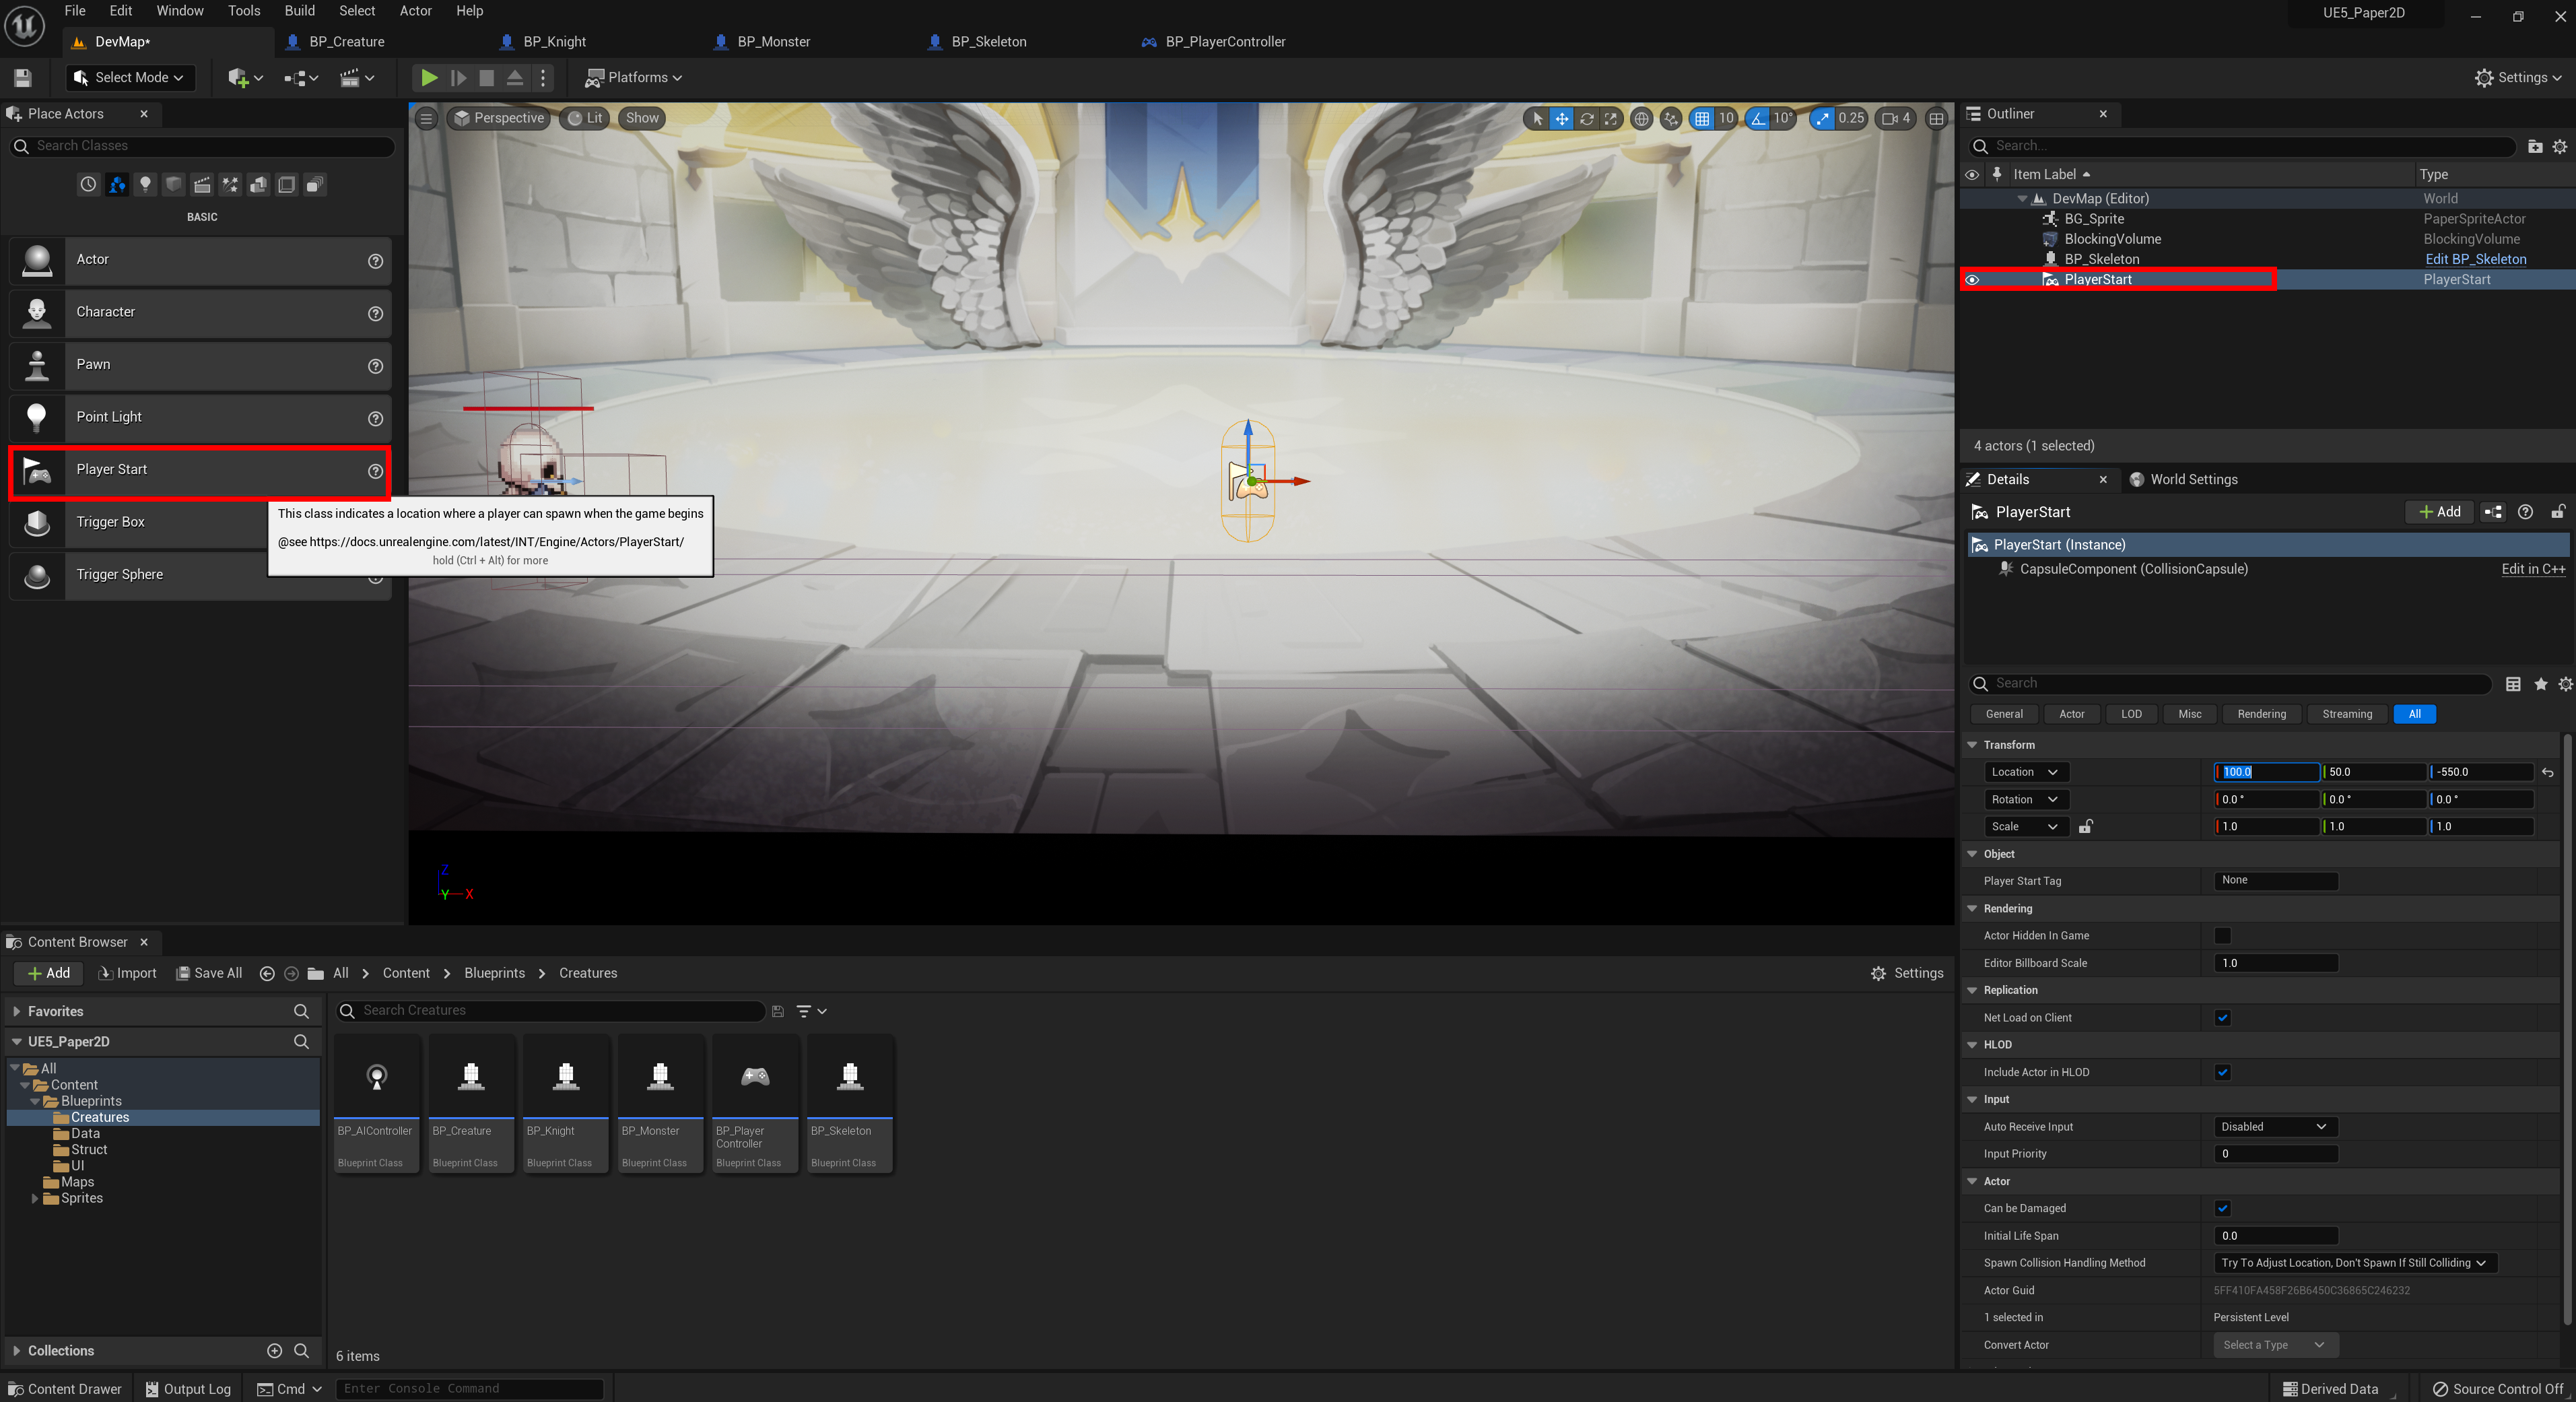The height and width of the screenshot is (1402, 2576).
Task: Select Rendering filter in Details
Action: click(x=2261, y=714)
